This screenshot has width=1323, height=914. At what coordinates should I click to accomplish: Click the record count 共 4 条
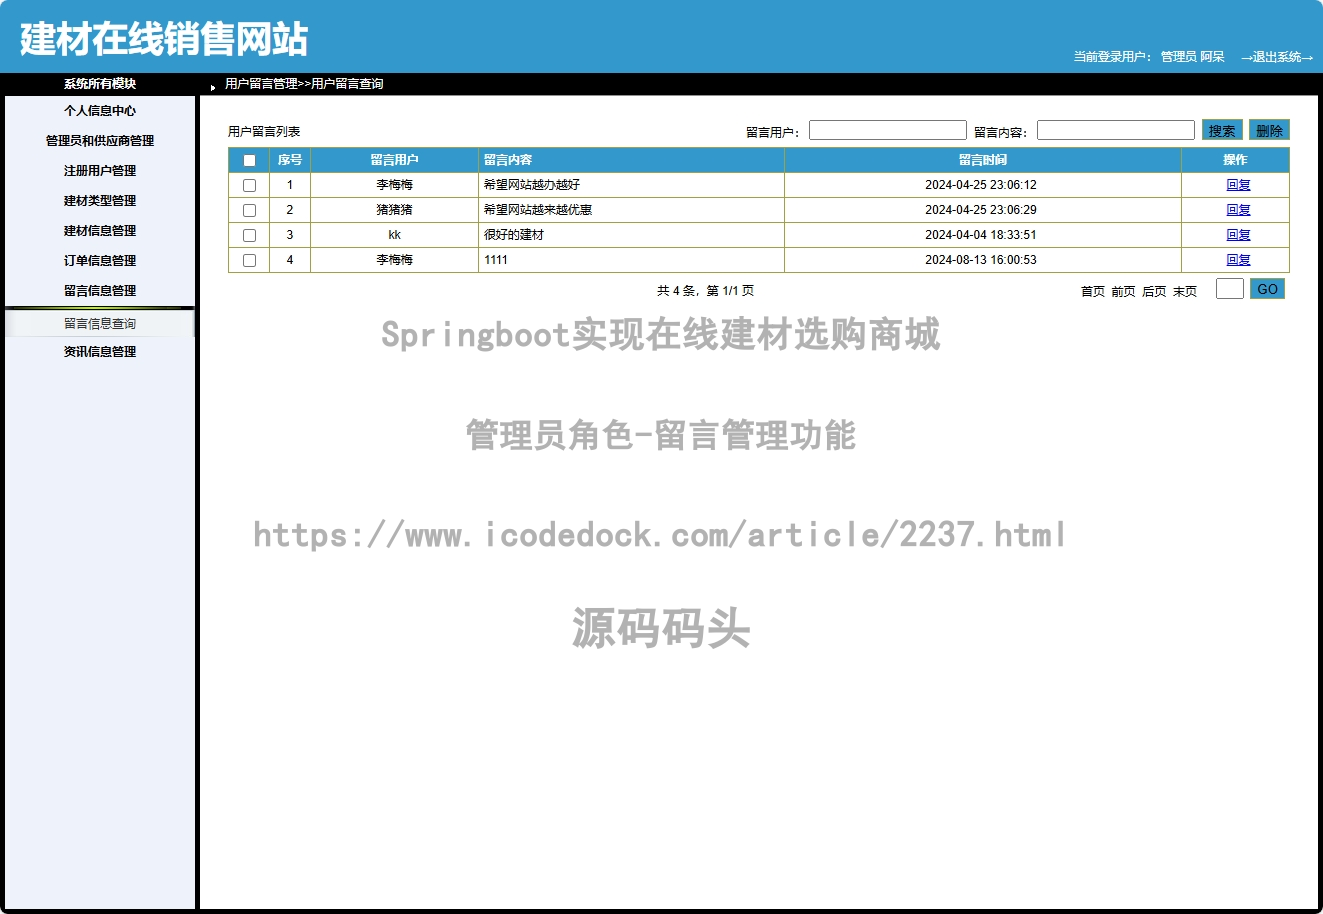coord(676,291)
